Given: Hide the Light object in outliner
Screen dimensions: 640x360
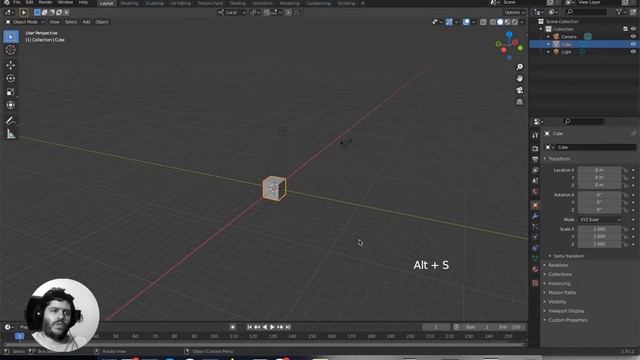Looking at the screenshot, I should pyautogui.click(x=633, y=52).
